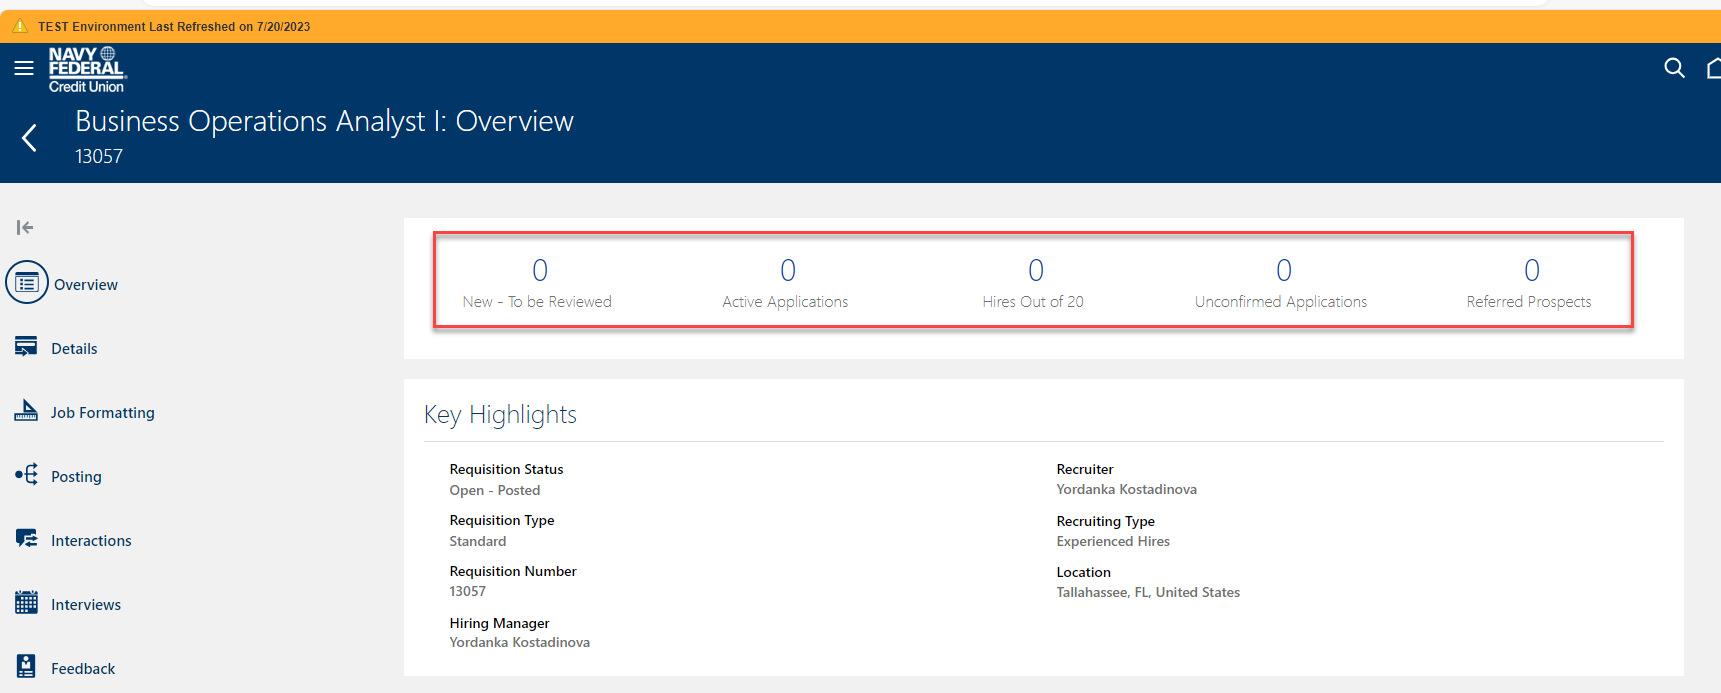Click the Interviews calendar icon
Image resolution: width=1721 pixels, height=693 pixels.
click(26, 603)
